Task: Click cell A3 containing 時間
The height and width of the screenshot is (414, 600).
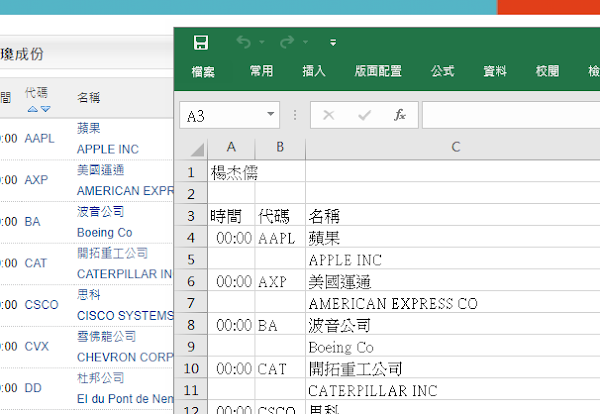Action: 232,216
